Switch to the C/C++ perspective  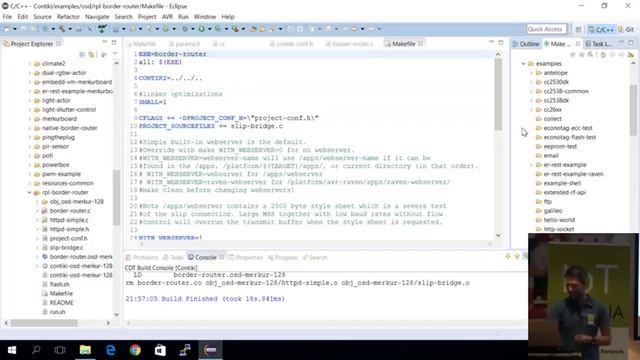[x=601, y=29]
